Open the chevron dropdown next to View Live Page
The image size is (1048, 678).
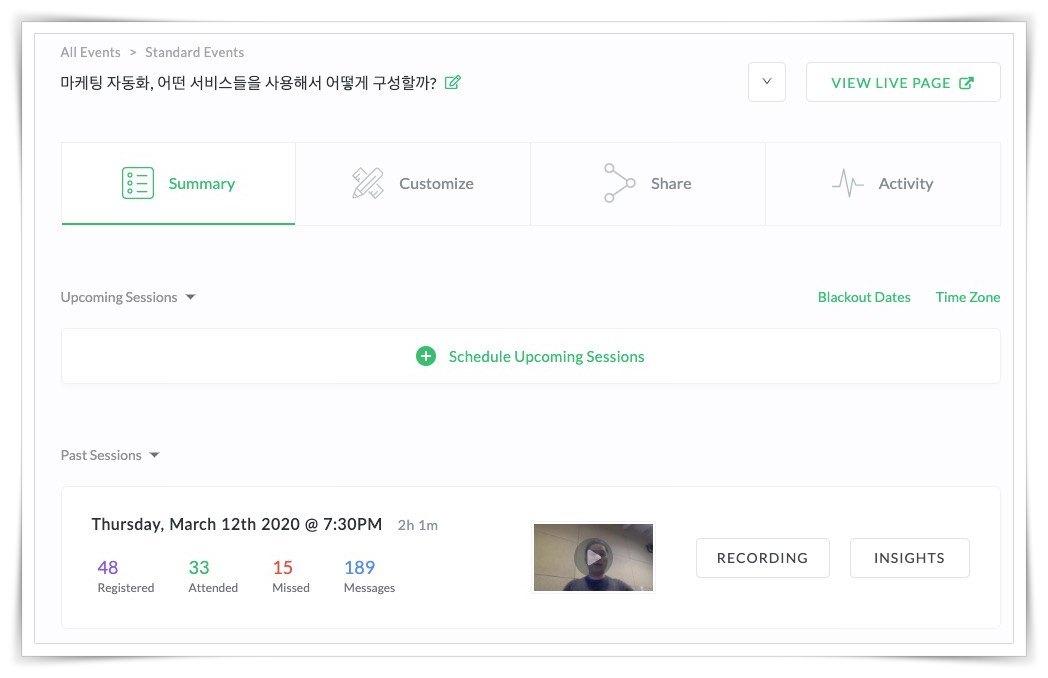point(767,82)
